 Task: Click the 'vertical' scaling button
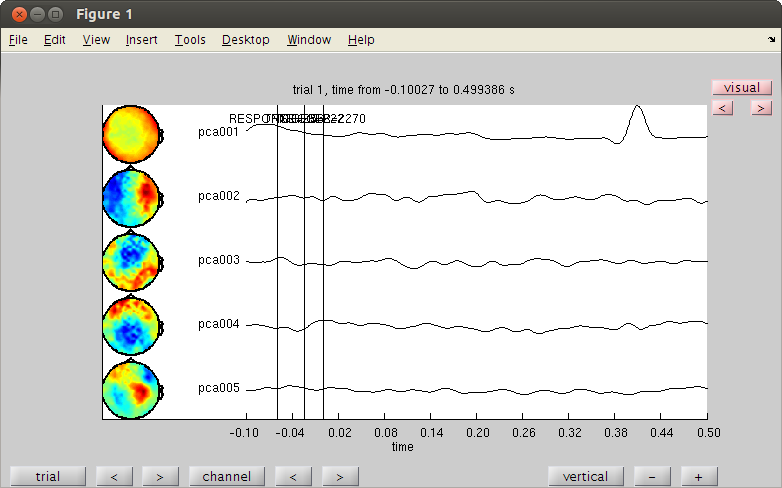[586, 477]
